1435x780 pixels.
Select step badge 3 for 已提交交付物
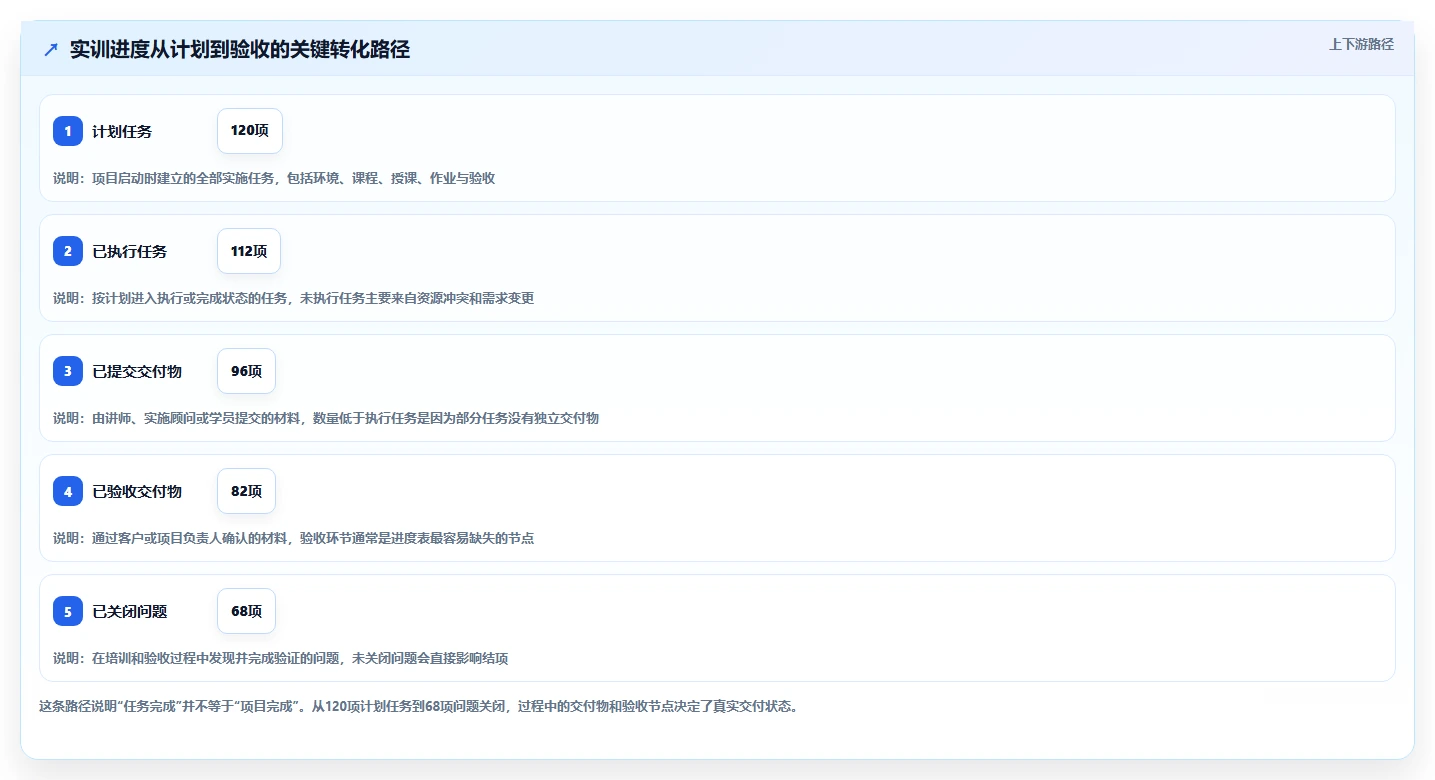click(x=68, y=371)
